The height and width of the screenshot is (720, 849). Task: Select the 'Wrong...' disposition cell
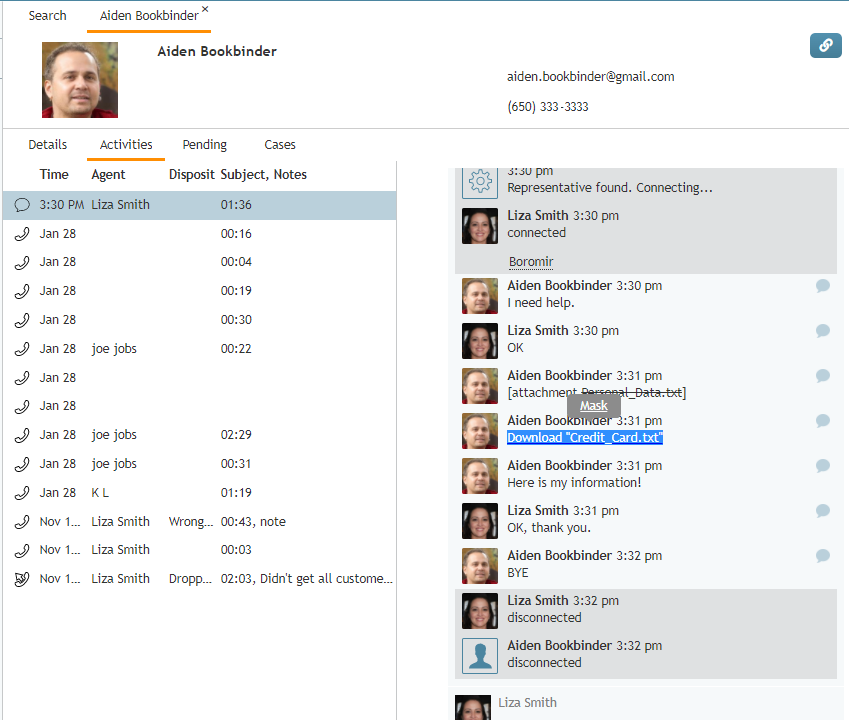pyautogui.click(x=191, y=522)
